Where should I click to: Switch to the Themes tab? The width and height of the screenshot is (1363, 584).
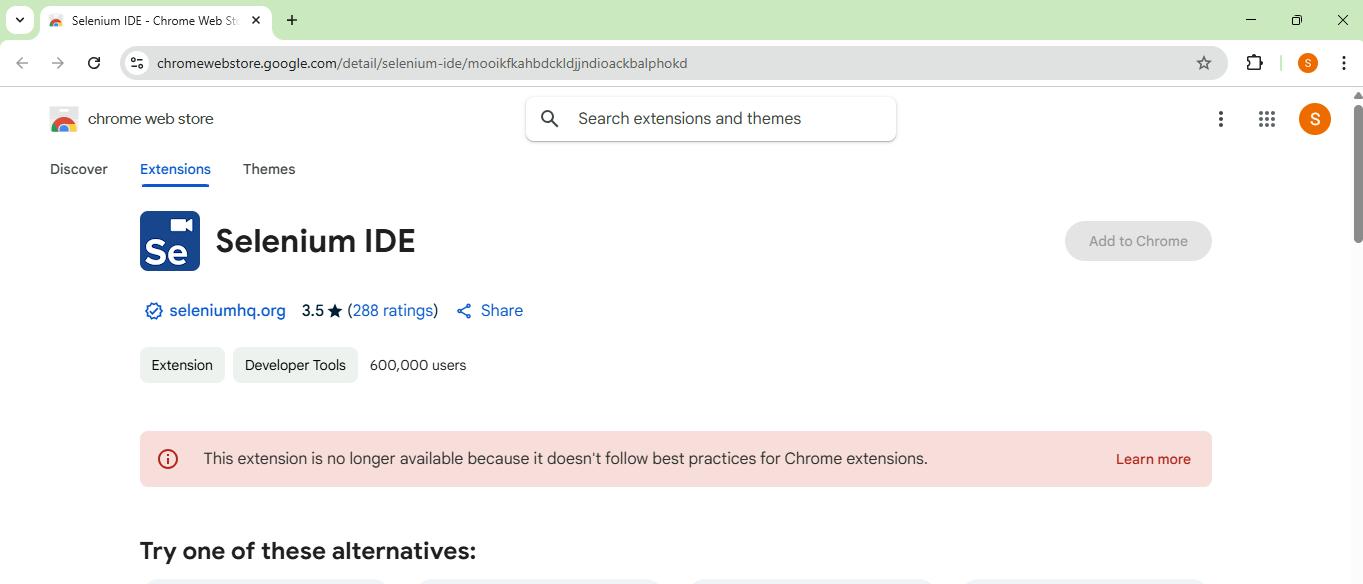point(269,169)
